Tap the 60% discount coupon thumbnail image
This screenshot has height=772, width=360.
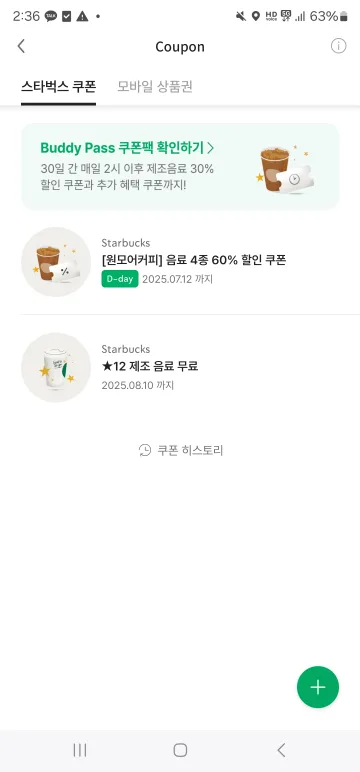(56, 262)
